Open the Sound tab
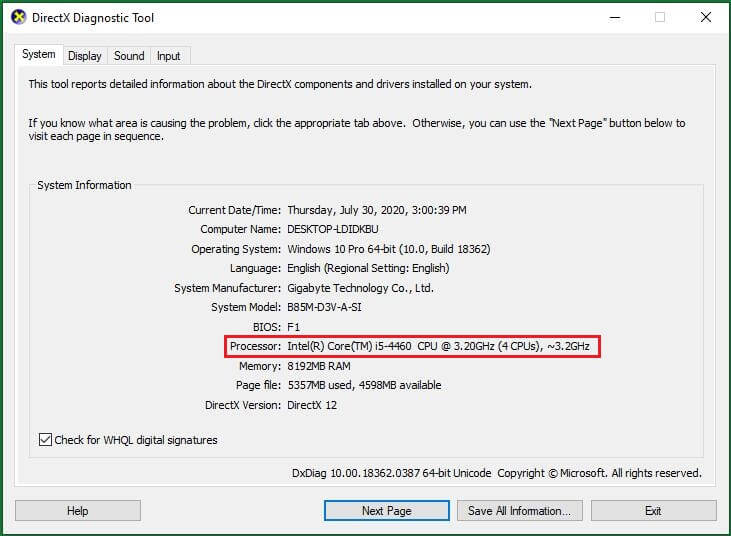This screenshot has width=731, height=536. pyautogui.click(x=129, y=56)
